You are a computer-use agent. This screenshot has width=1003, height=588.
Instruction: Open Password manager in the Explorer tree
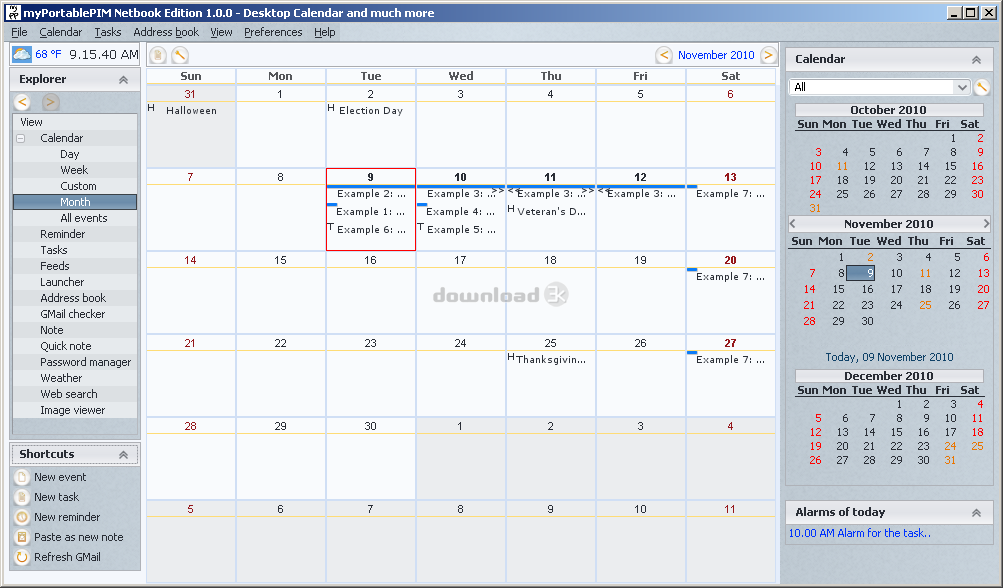pyautogui.click(x=86, y=362)
